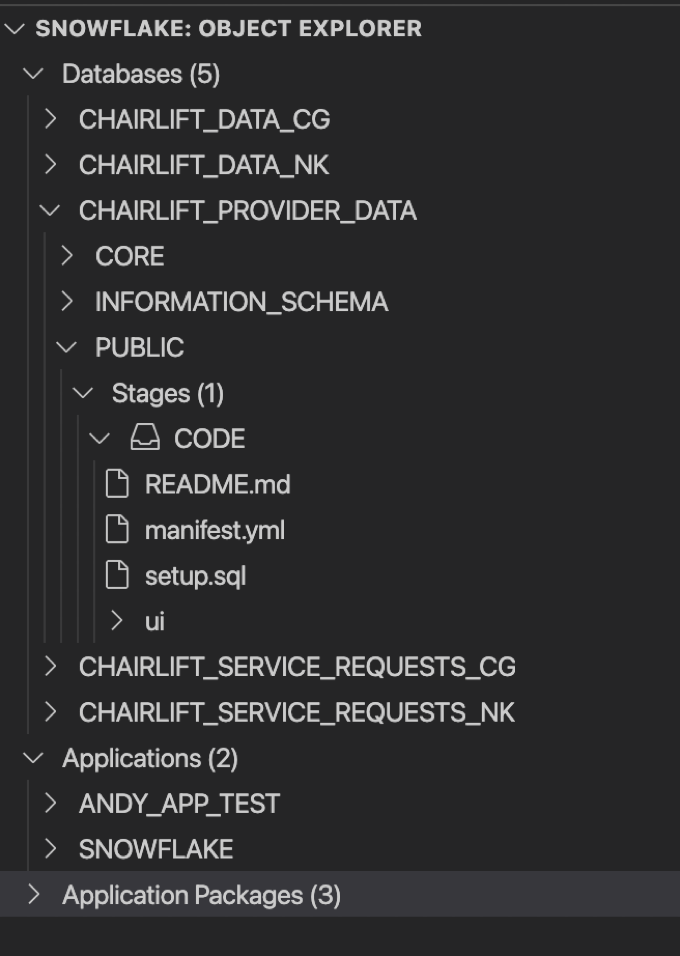The height and width of the screenshot is (956, 680).
Task: Expand the CORE schema
Action: point(68,256)
